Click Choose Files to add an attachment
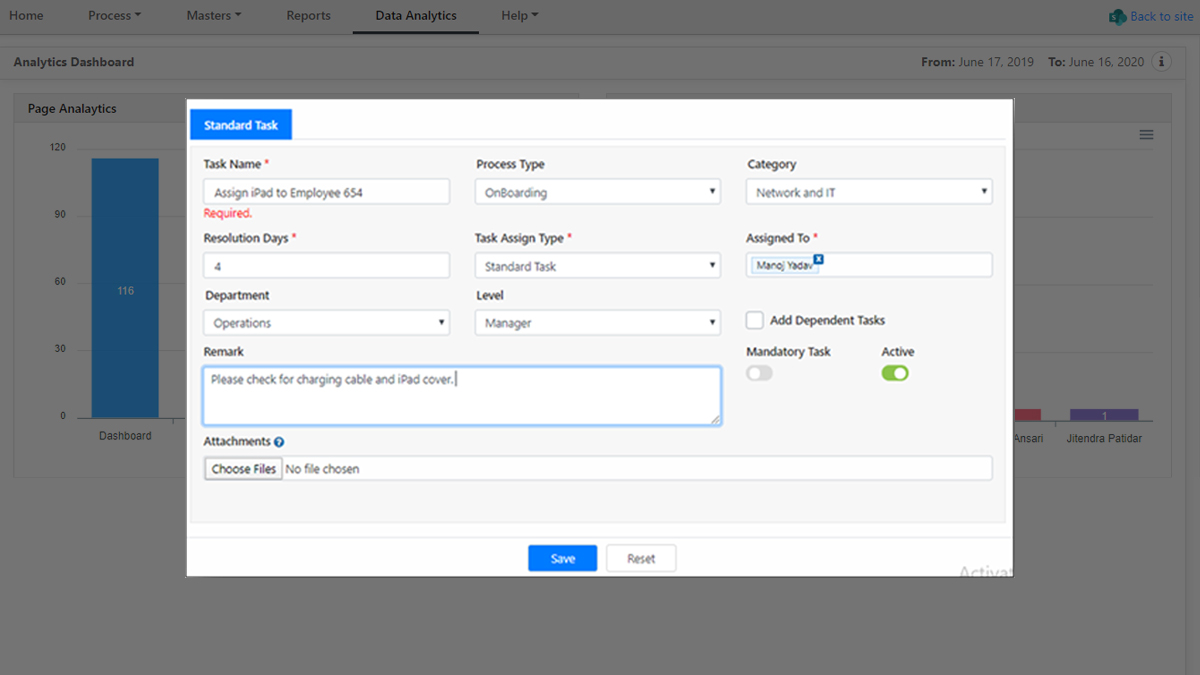The image size is (1200, 675). [242, 467]
